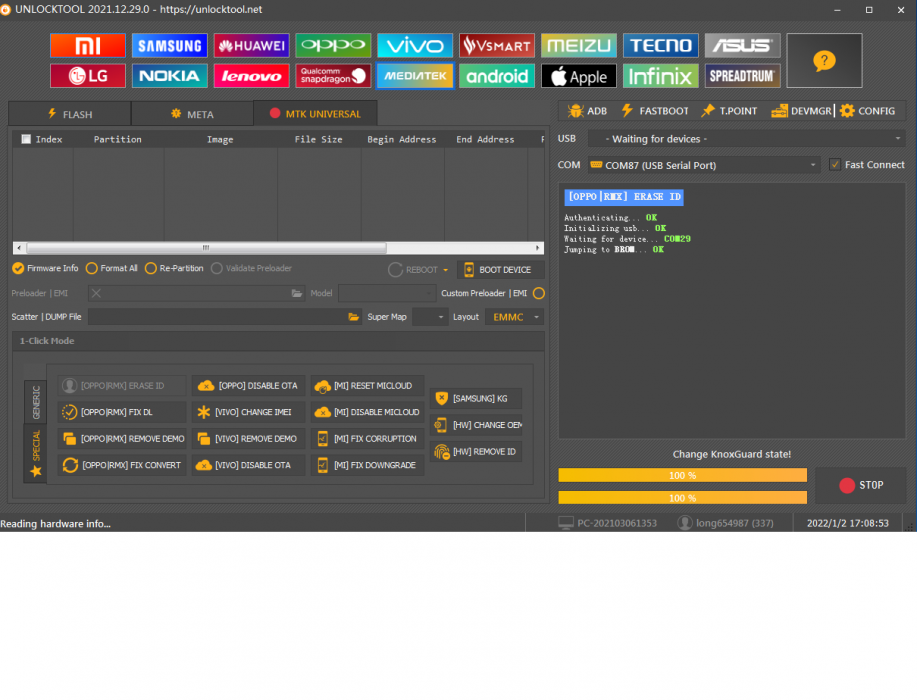Open the Layout EMMC dropdown
The height and width of the screenshot is (700, 917).
pyautogui.click(x=514, y=317)
